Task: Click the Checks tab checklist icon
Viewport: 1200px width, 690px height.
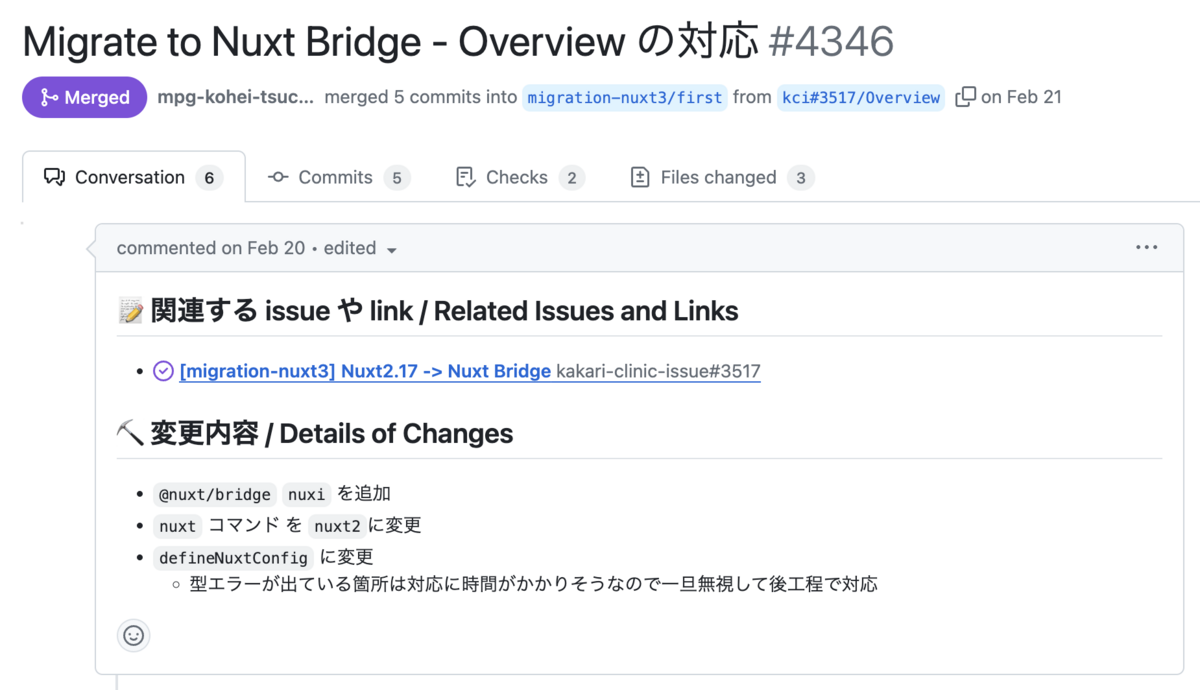Action: coord(465,178)
